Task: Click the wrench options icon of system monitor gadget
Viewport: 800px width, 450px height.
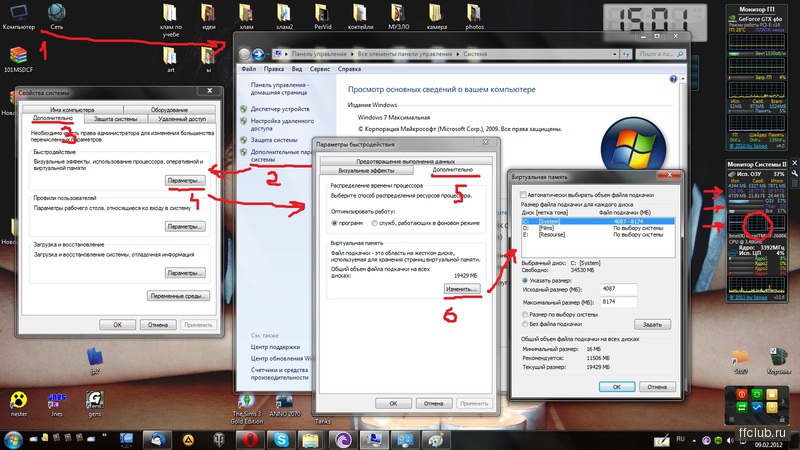Action: pyautogui.click(x=794, y=173)
